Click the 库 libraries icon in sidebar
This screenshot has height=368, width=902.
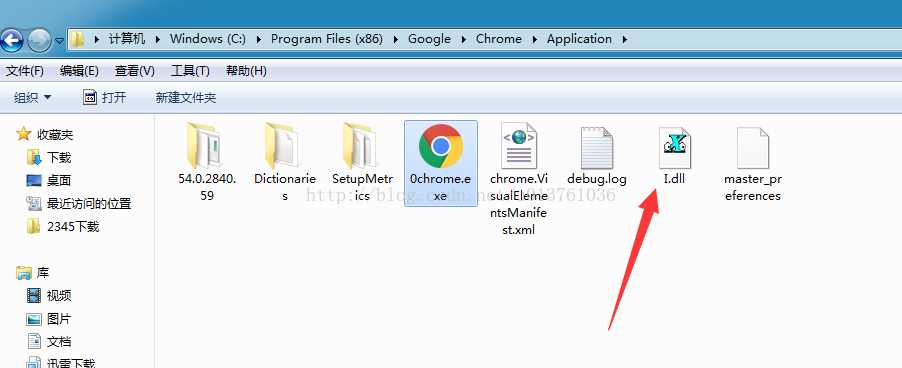(x=24, y=273)
